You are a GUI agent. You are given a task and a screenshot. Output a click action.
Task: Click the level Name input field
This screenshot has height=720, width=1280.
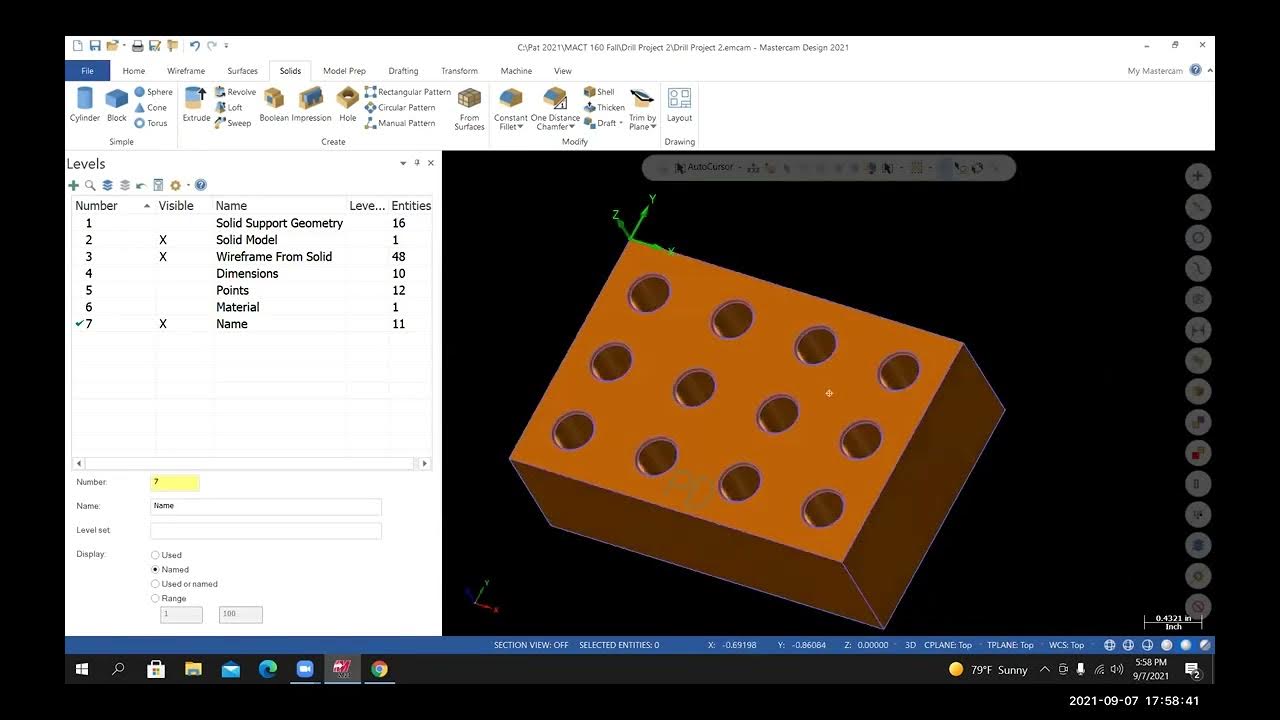(266, 506)
